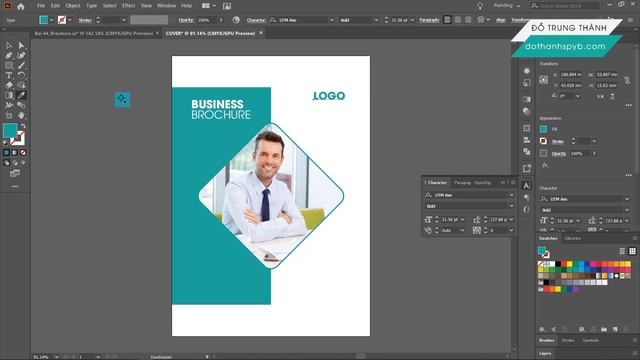
Task: Select the Hand tool
Action: tap(21, 116)
